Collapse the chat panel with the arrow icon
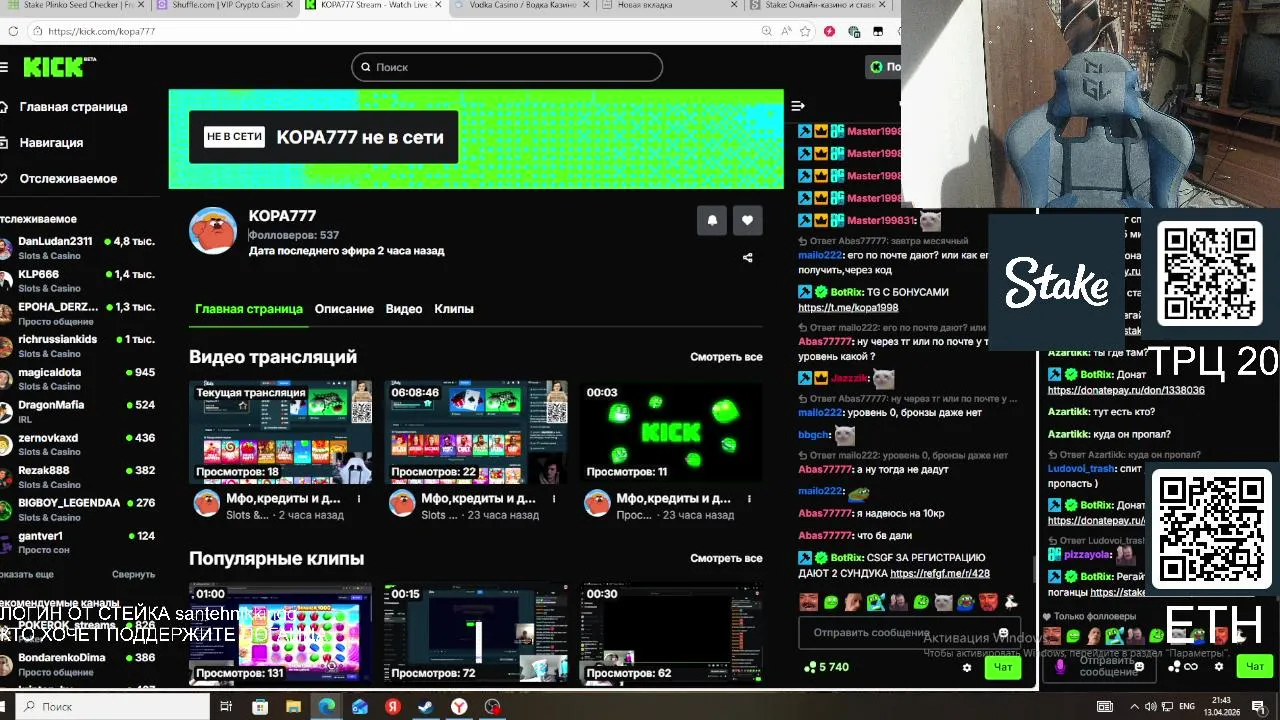The image size is (1280, 720). 798,106
